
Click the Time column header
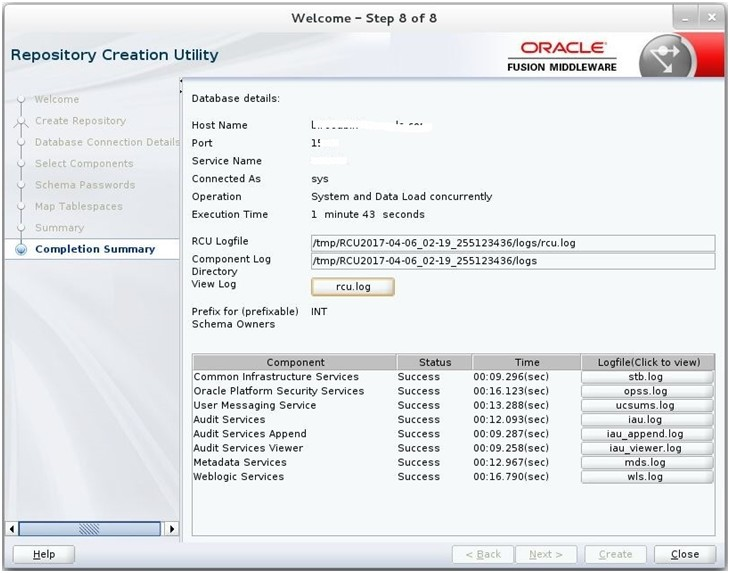point(527,362)
